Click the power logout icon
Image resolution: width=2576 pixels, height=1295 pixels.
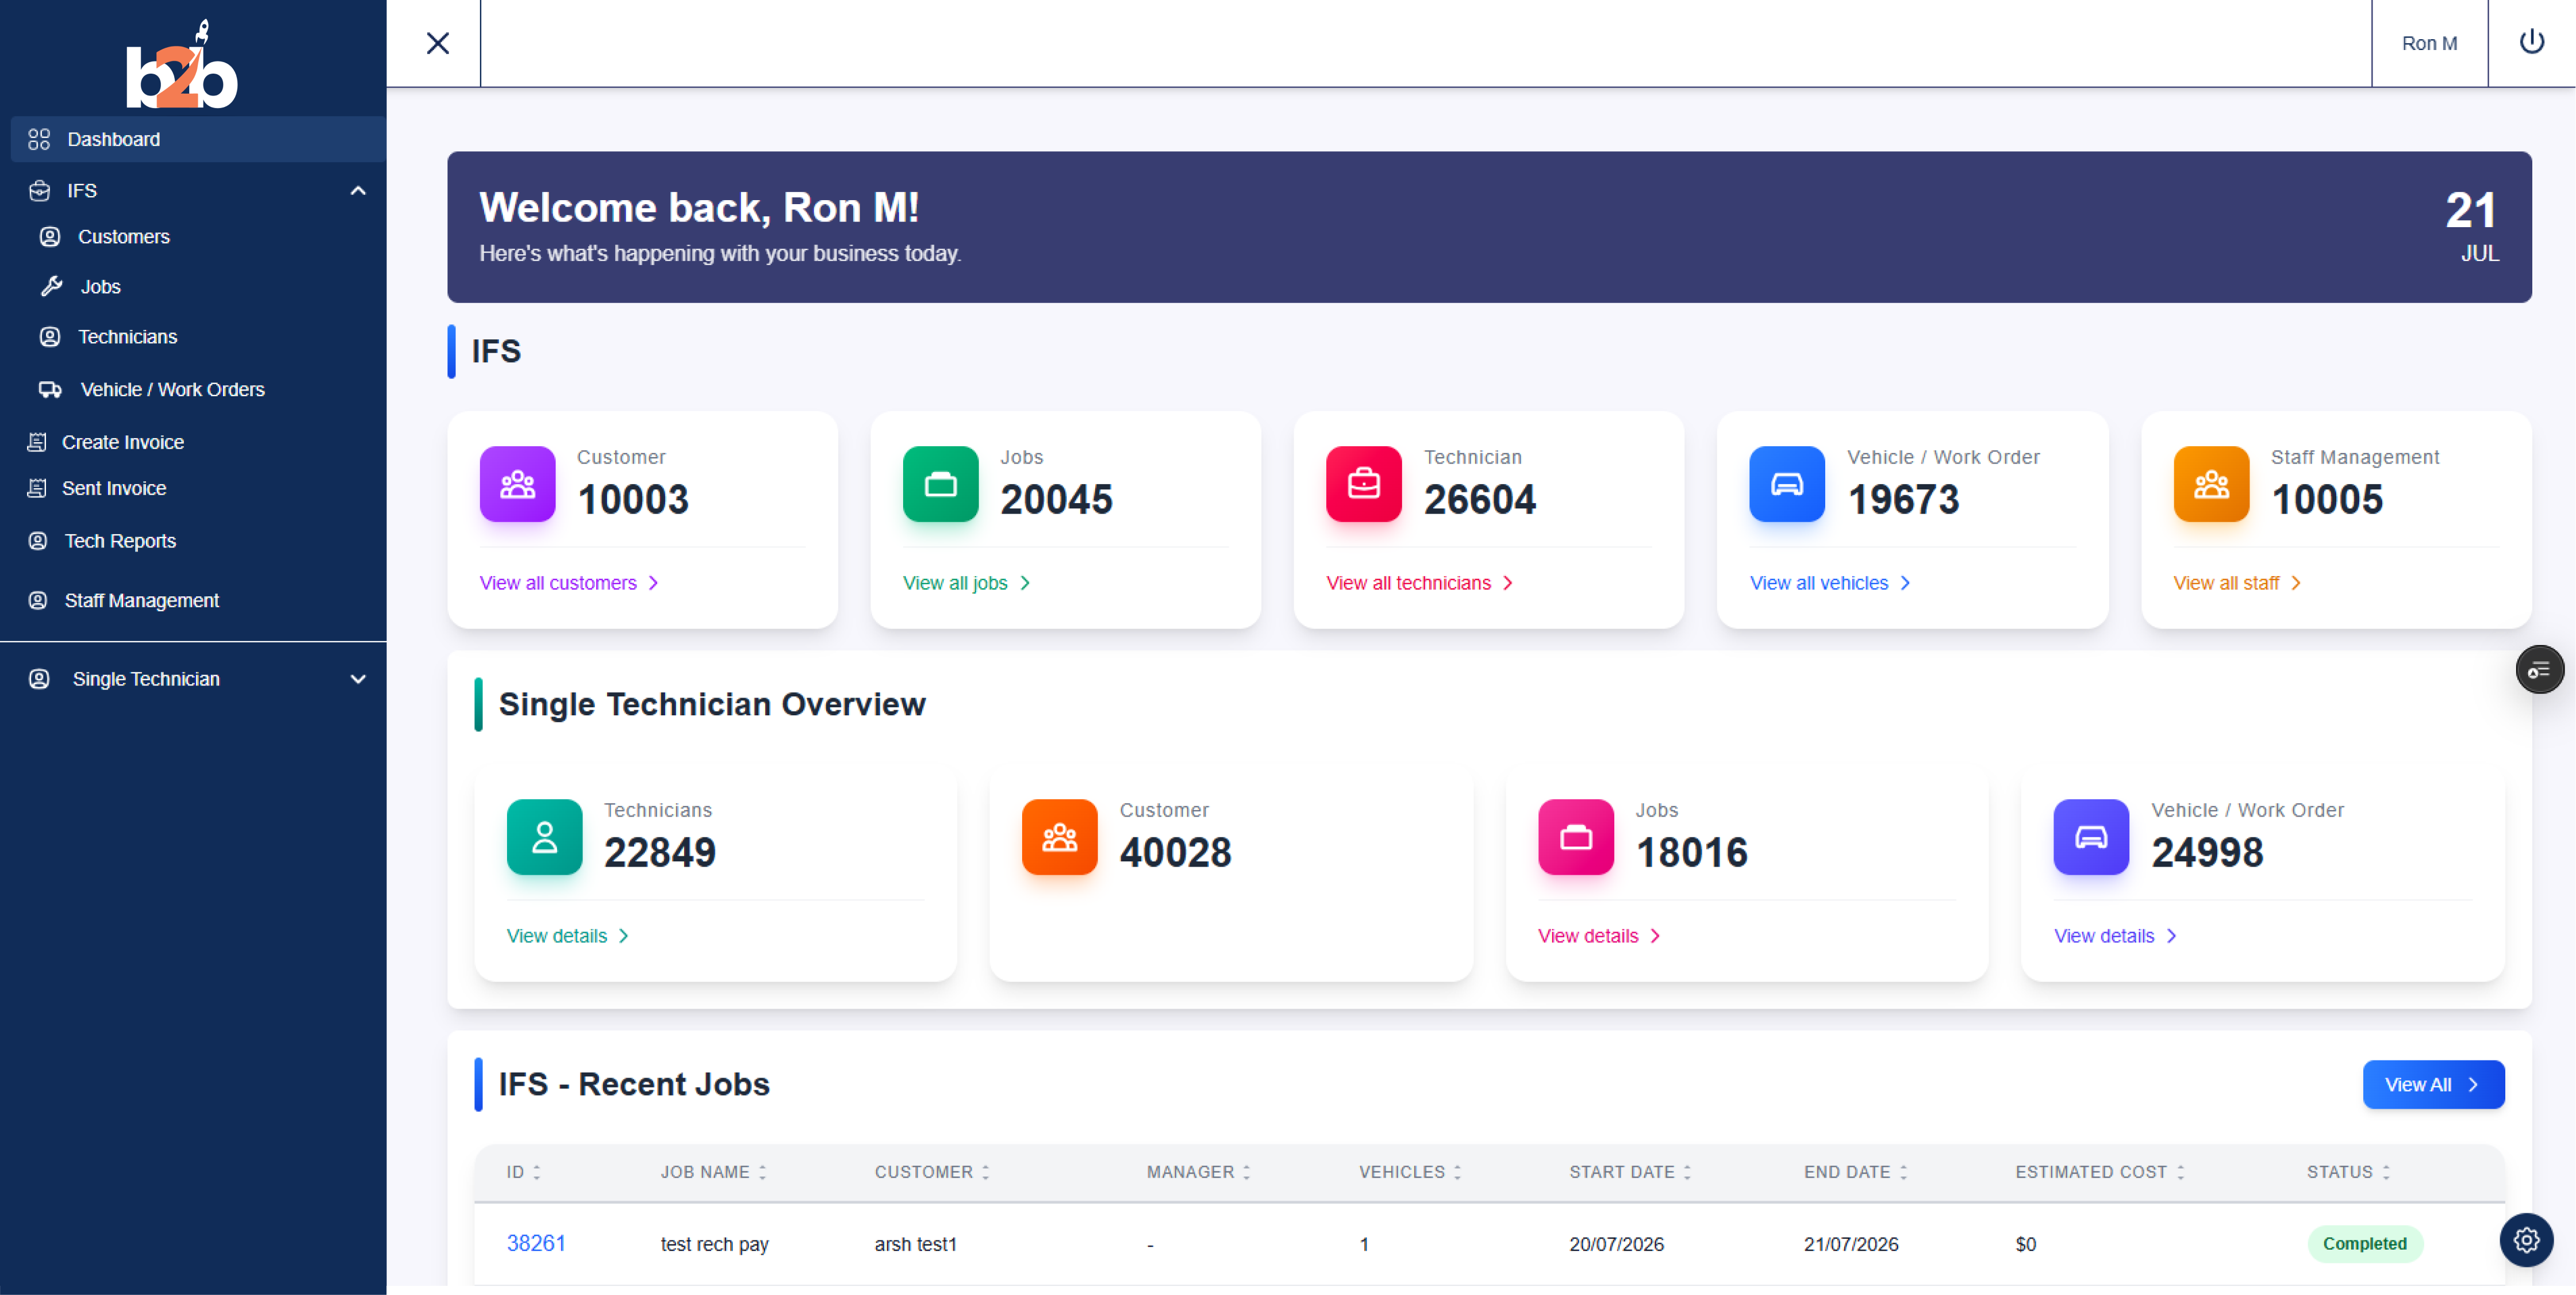(2531, 42)
